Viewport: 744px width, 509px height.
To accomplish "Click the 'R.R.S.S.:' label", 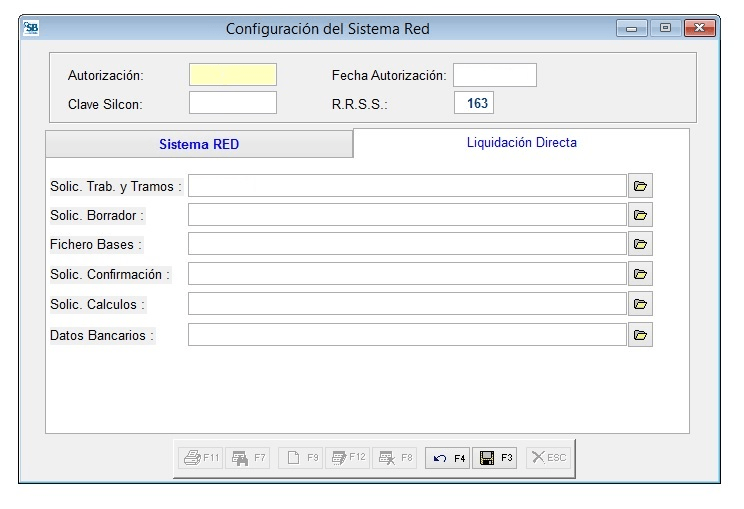I will 359,104.
